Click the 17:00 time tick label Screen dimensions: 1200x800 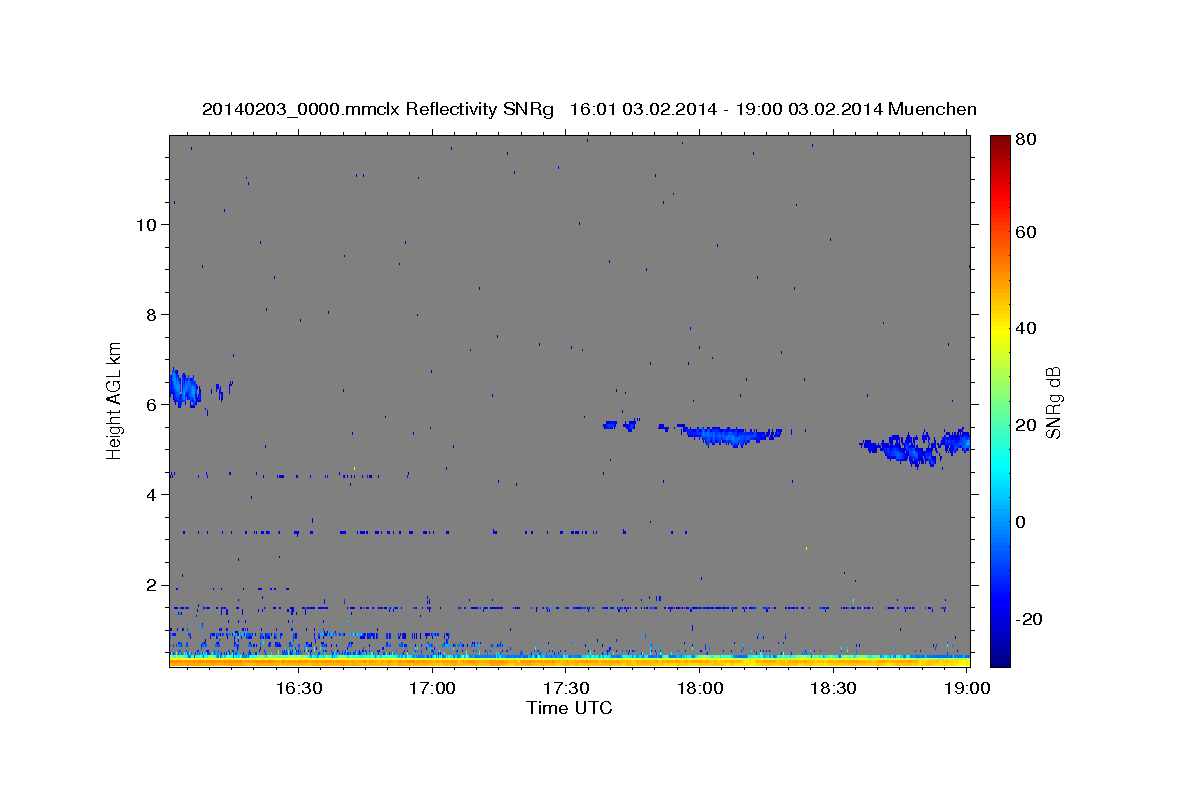tap(432, 688)
